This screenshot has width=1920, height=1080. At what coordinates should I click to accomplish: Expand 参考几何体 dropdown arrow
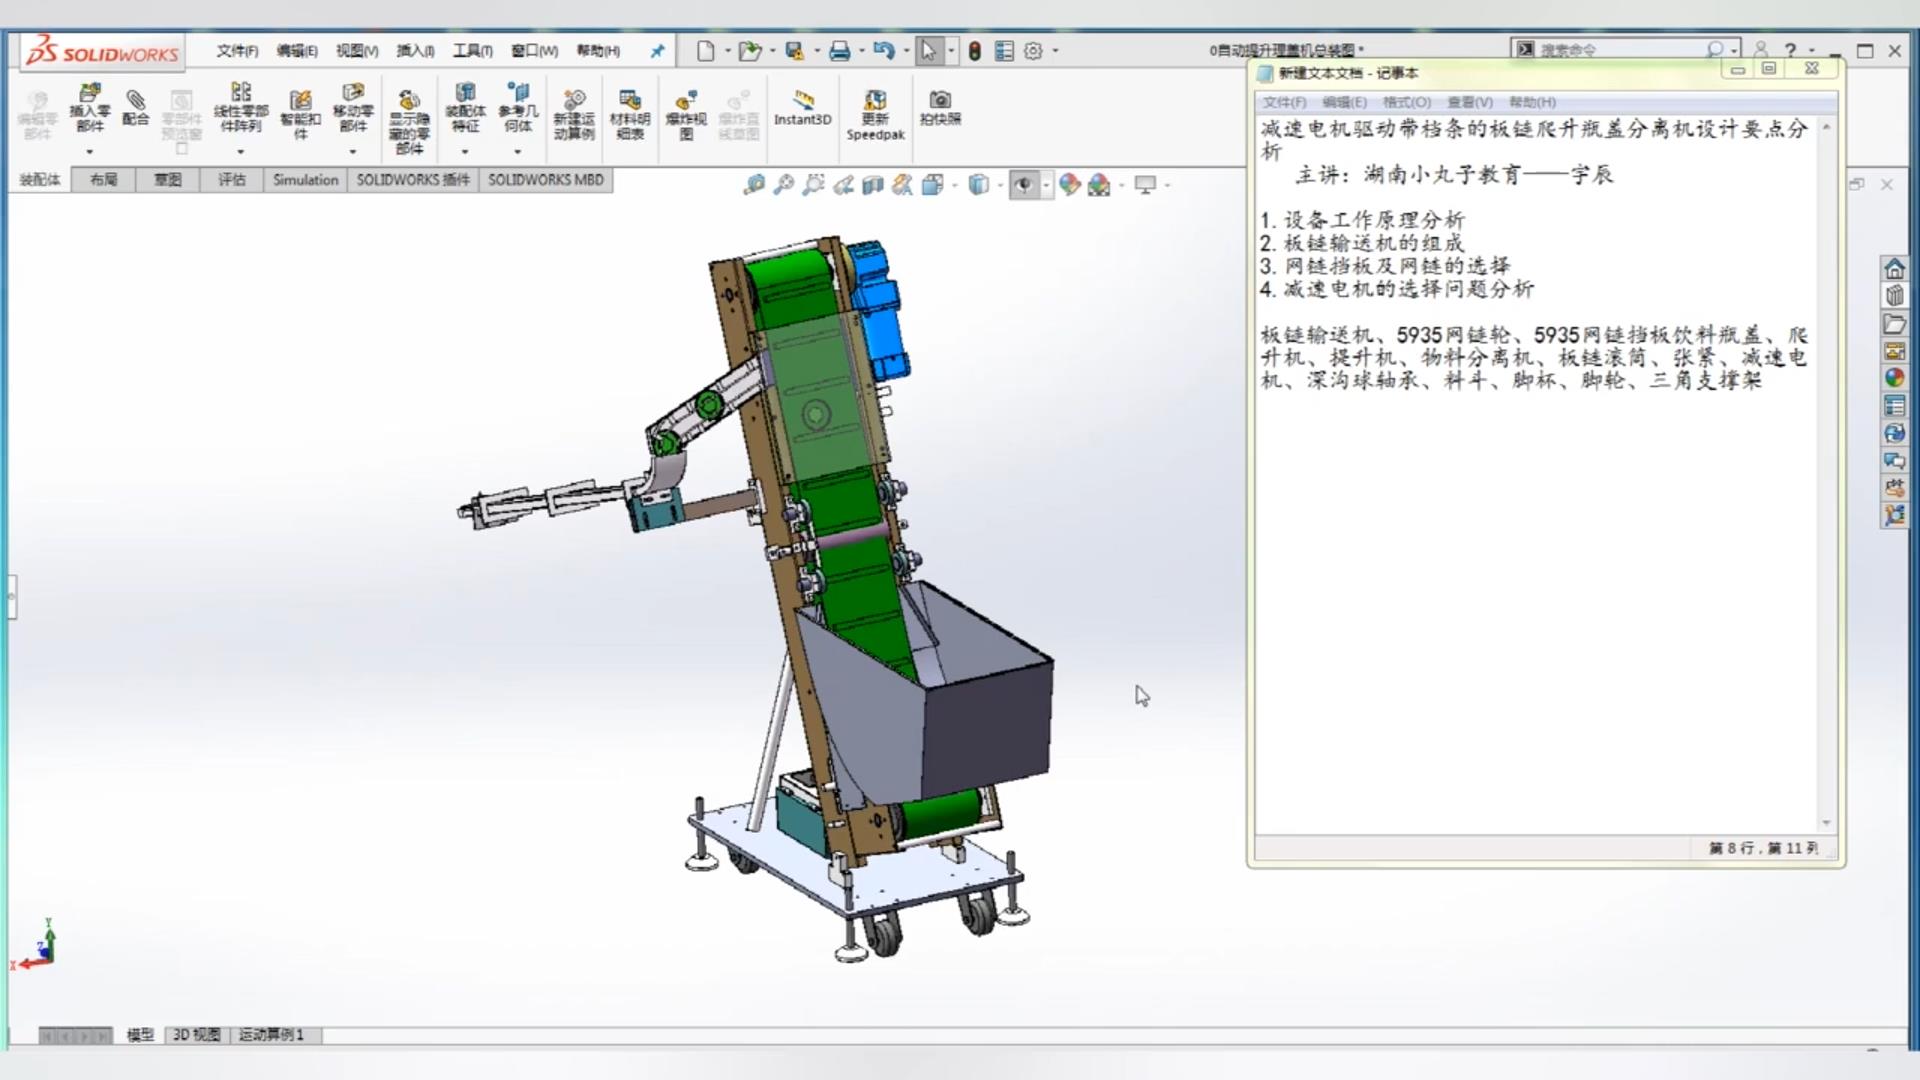coord(518,152)
